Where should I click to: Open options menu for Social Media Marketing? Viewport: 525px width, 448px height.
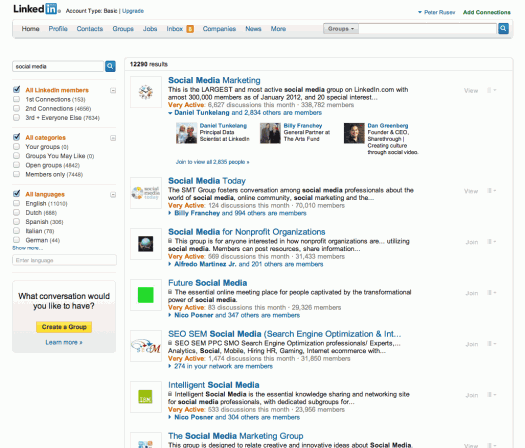(492, 90)
